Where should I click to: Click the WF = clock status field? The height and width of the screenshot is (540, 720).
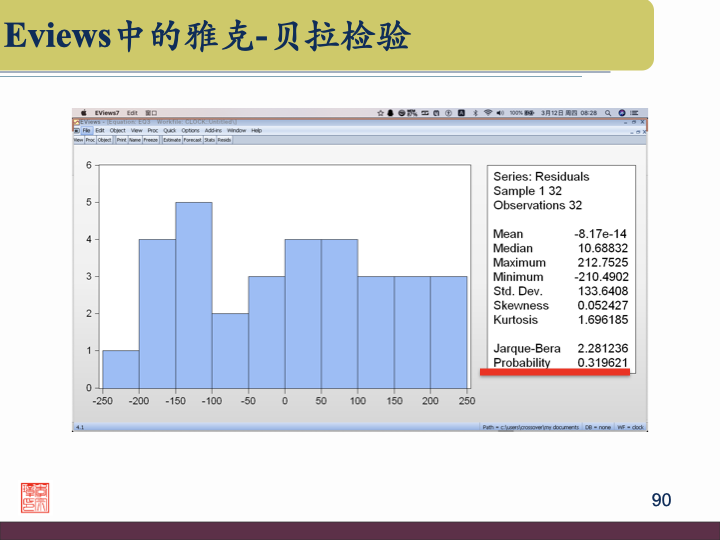pos(631,427)
